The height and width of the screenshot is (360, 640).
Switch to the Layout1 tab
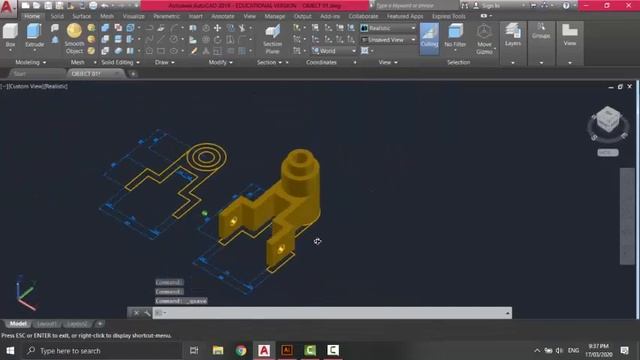click(x=47, y=324)
